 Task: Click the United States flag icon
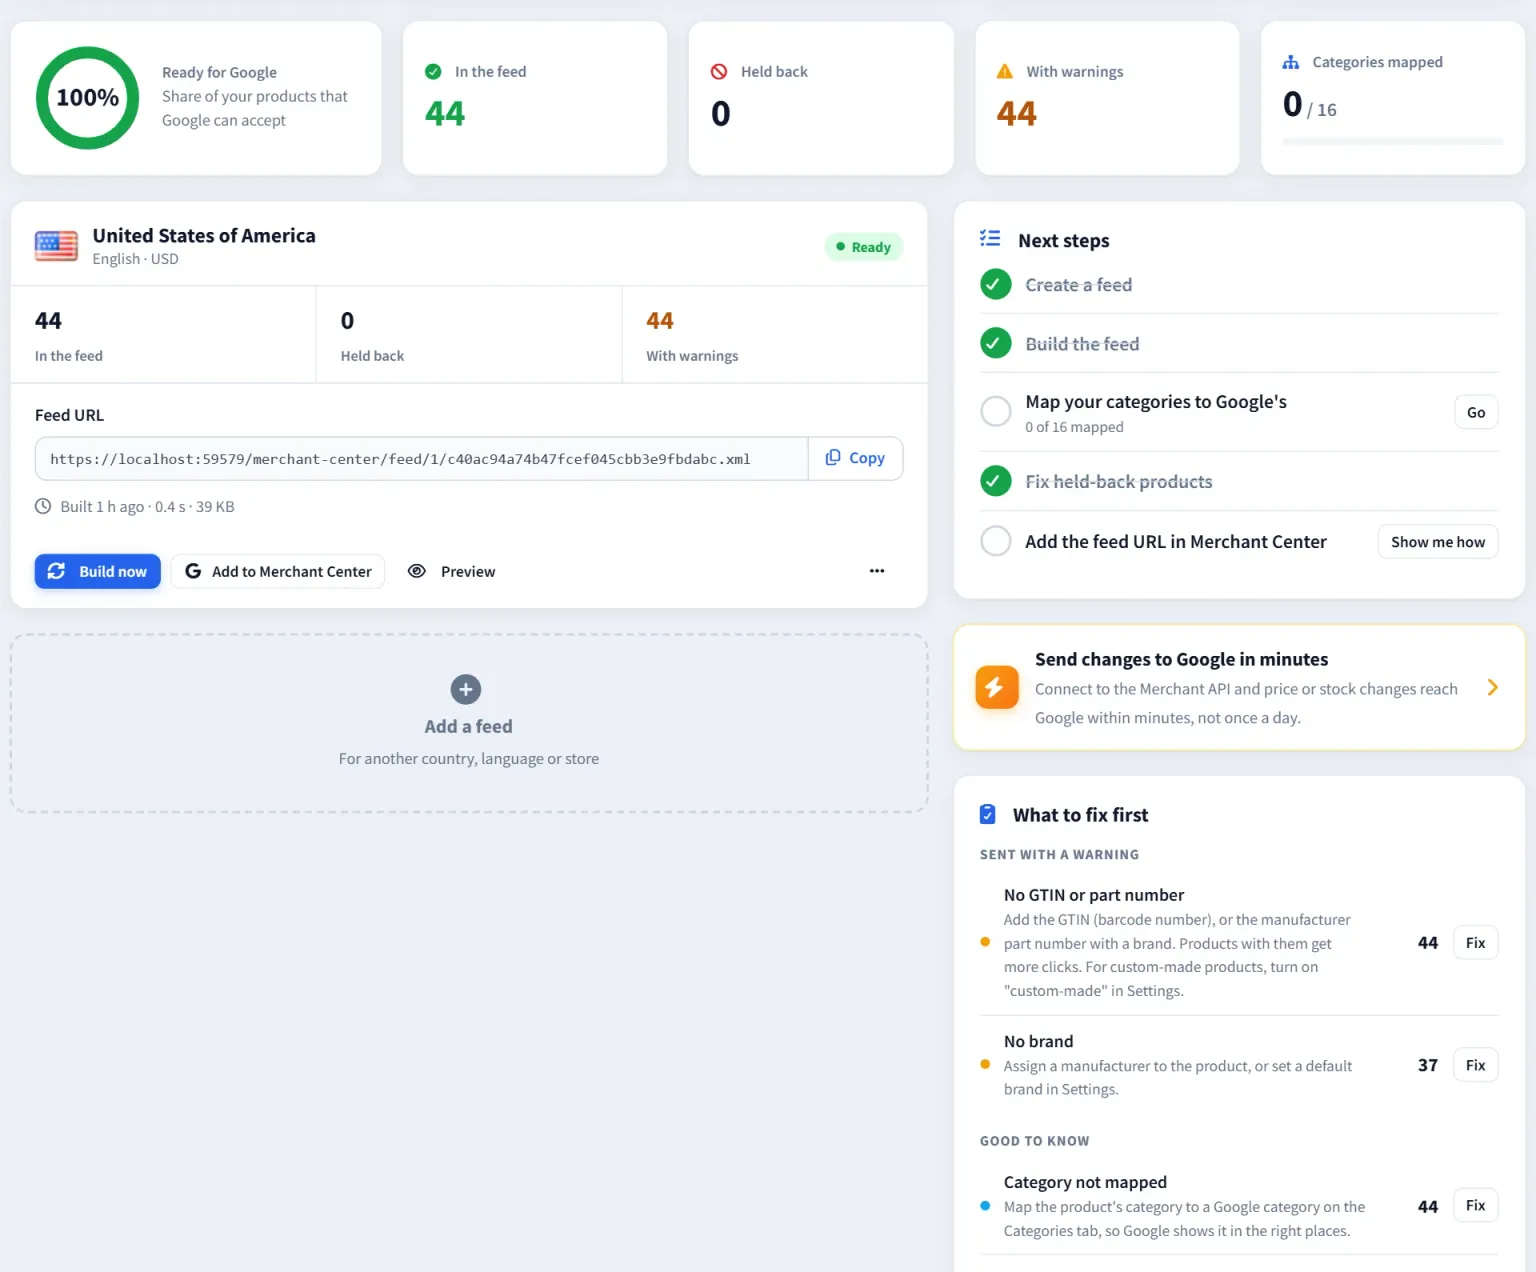coord(56,245)
